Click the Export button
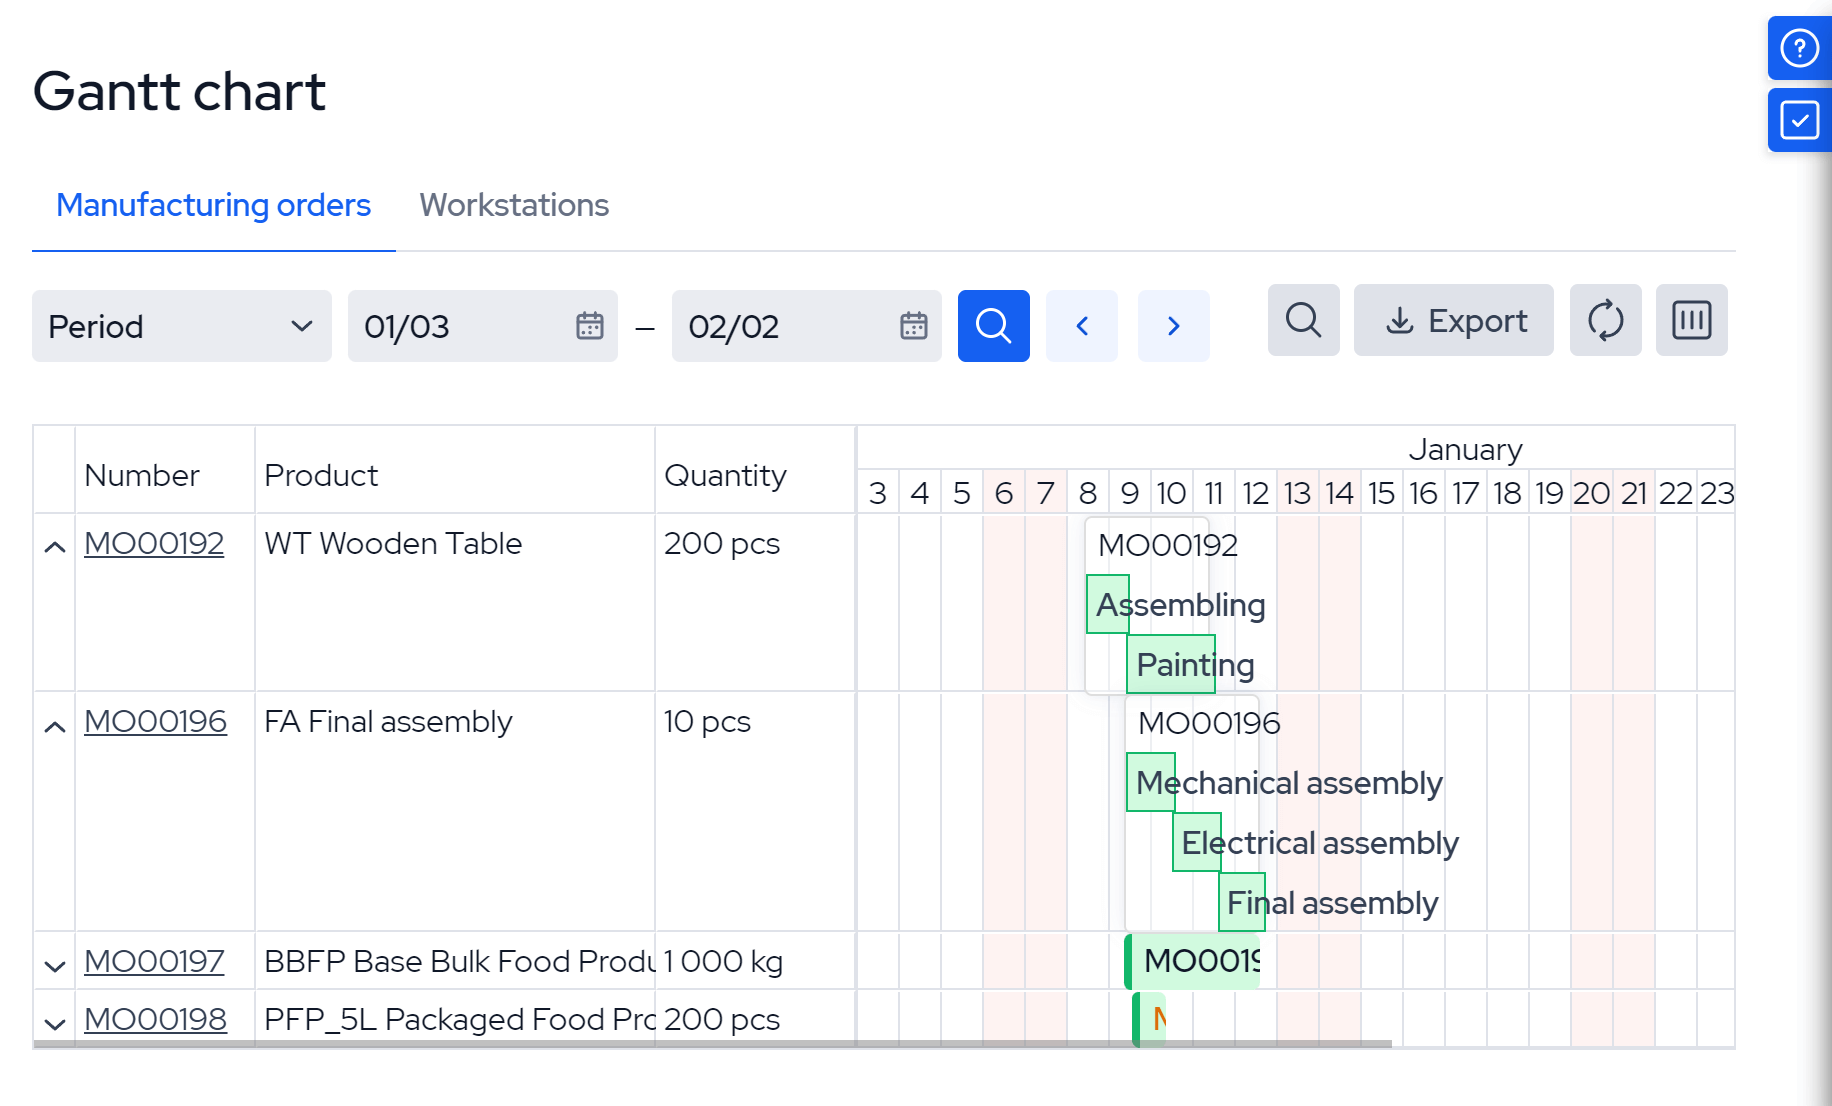The image size is (1832, 1106). pos(1453,320)
